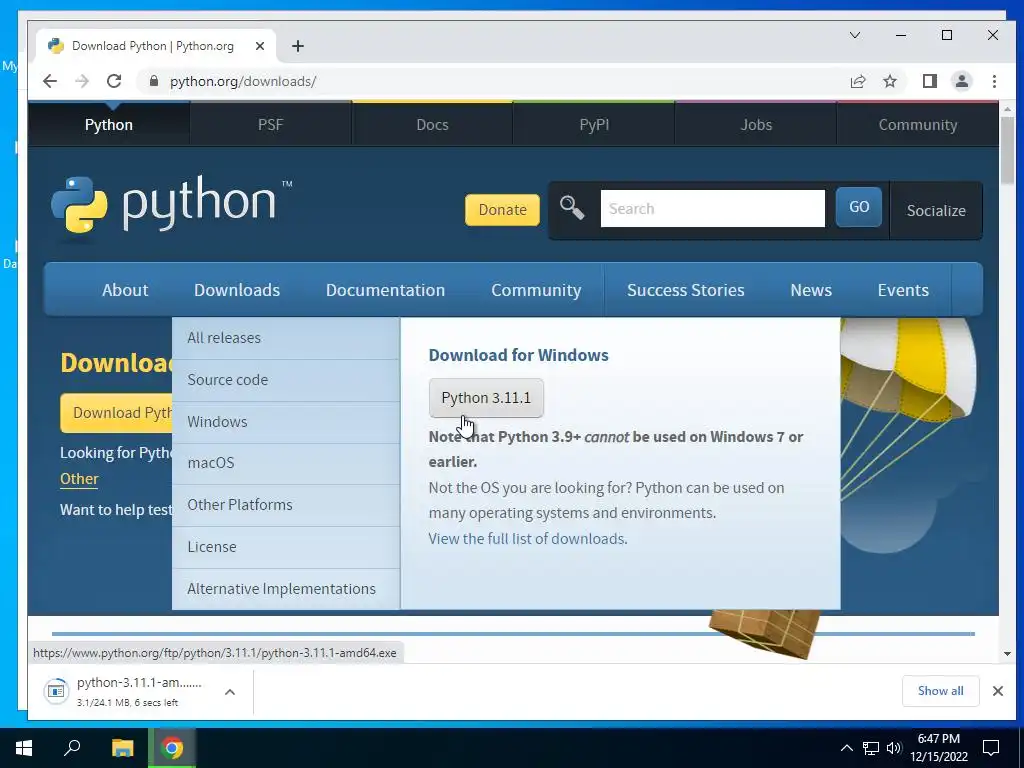Viewport: 1024px width, 768px height.
Task: Click the browser back arrow
Action: point(50,81)
